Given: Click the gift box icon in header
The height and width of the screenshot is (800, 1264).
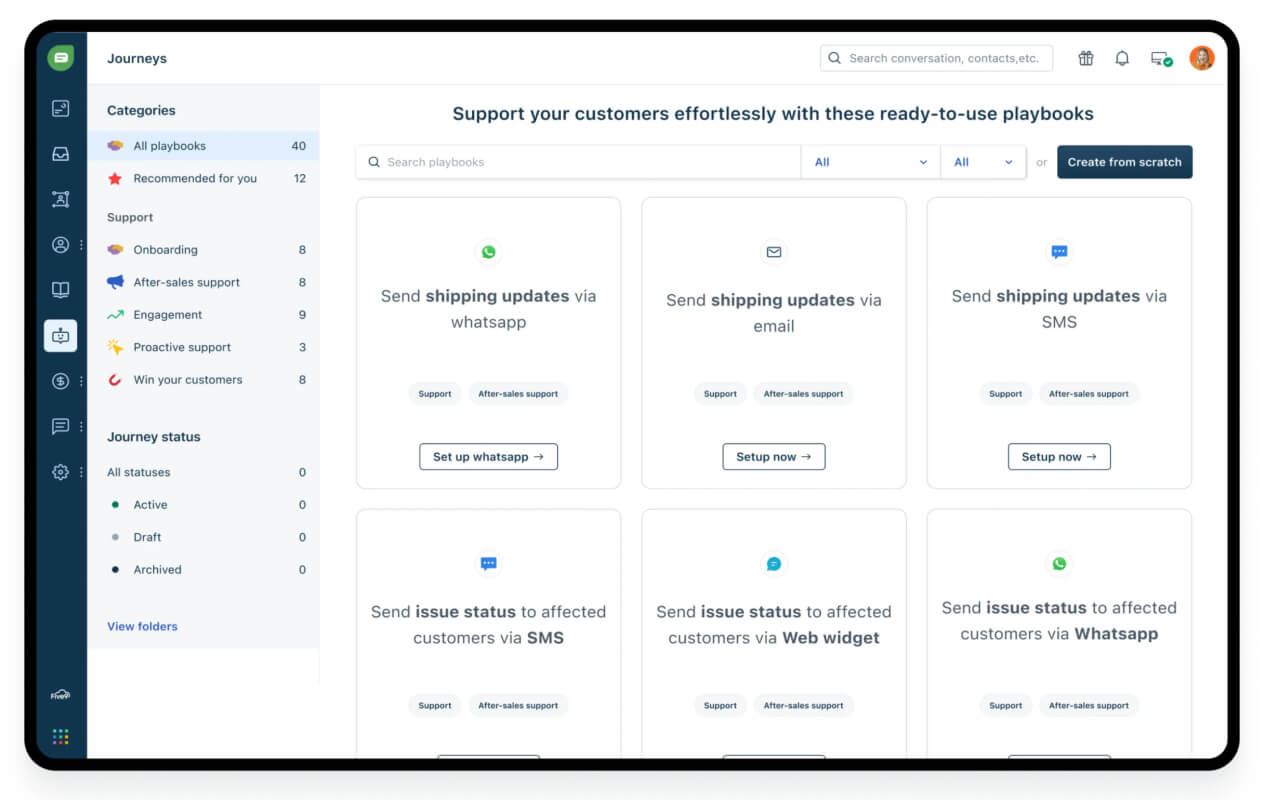Looking at the screenshot, I should pyautogui.click(x=1086, y=58).
